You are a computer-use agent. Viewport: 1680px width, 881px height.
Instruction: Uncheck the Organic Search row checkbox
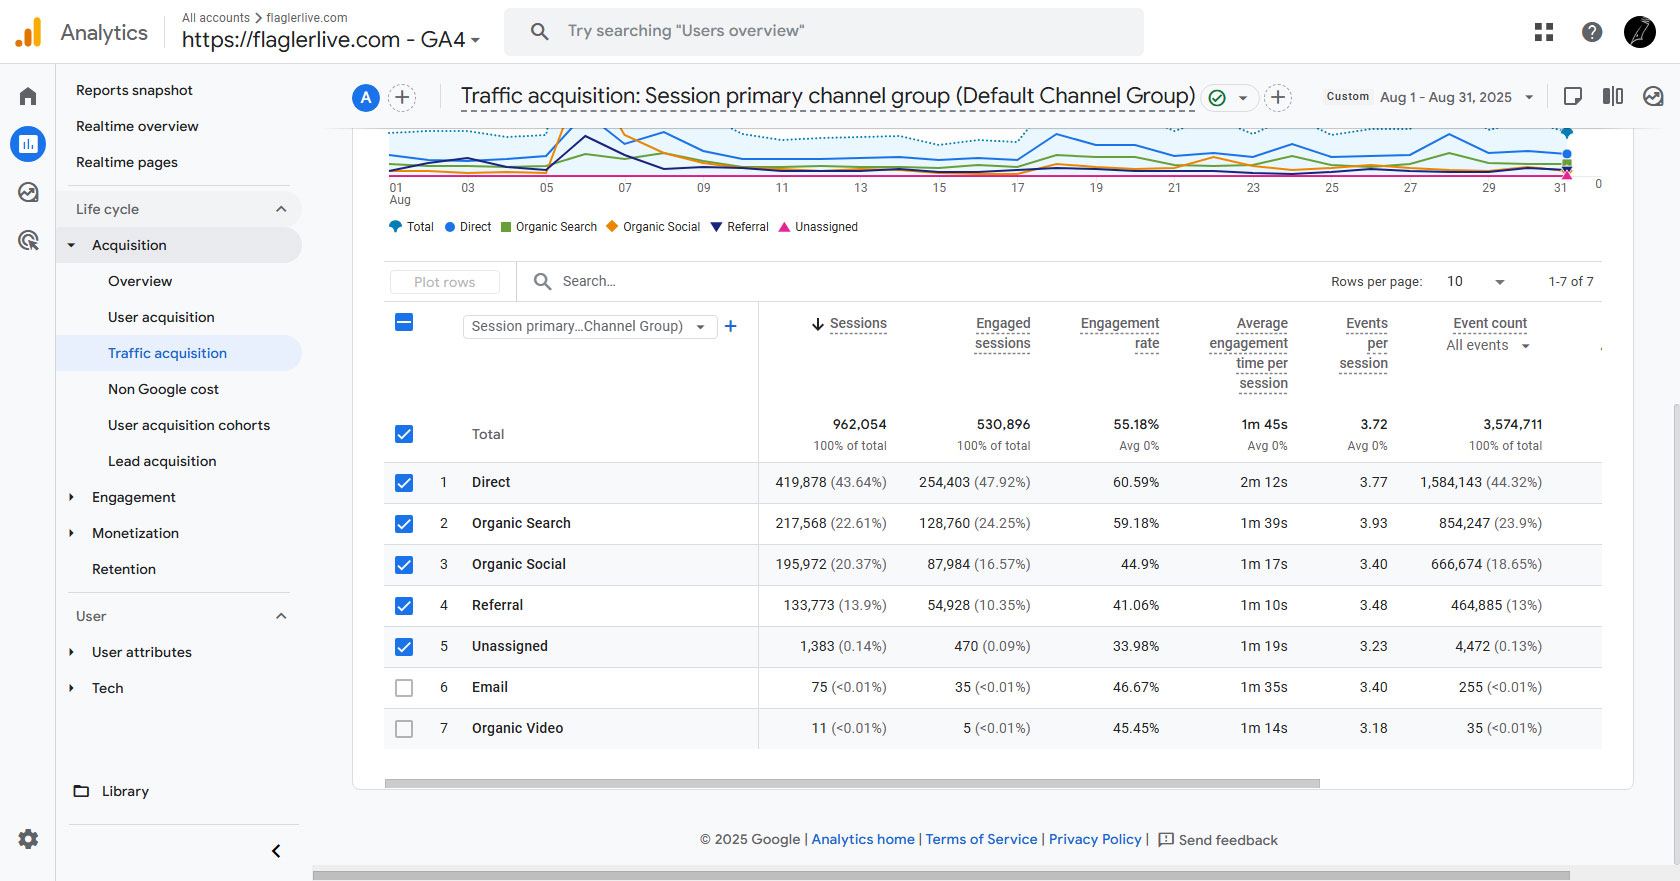pyautogui.click(x=404, y=524)
